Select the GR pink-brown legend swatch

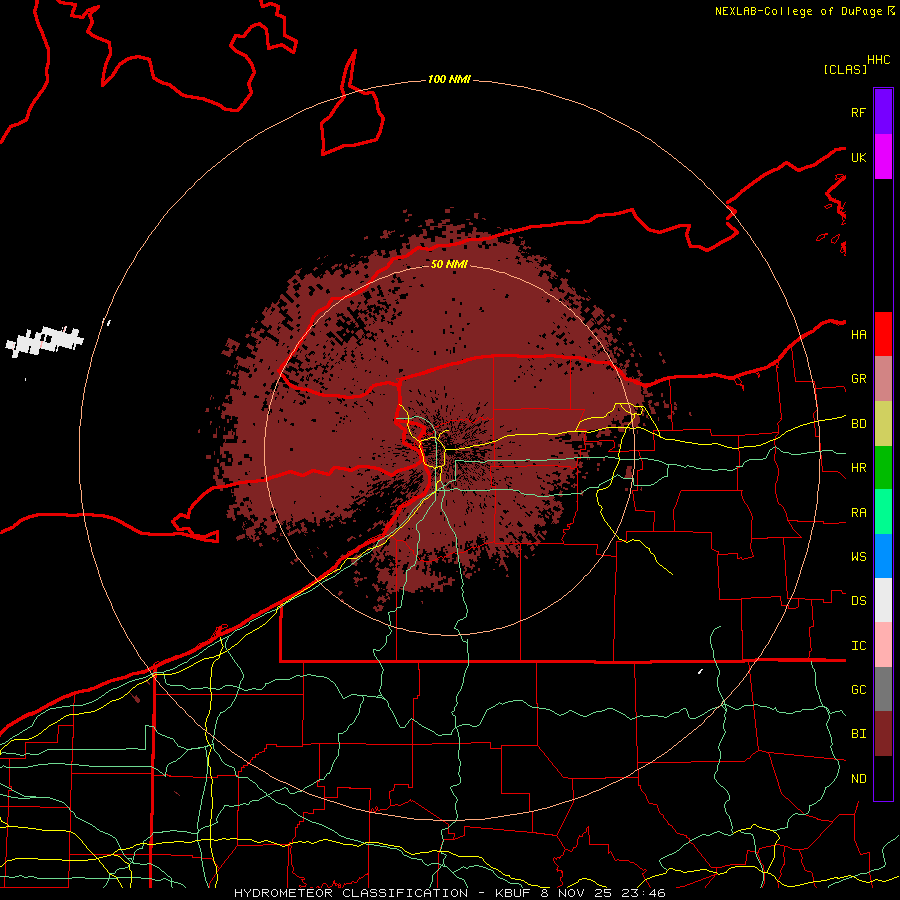click(x=883, y=379)
